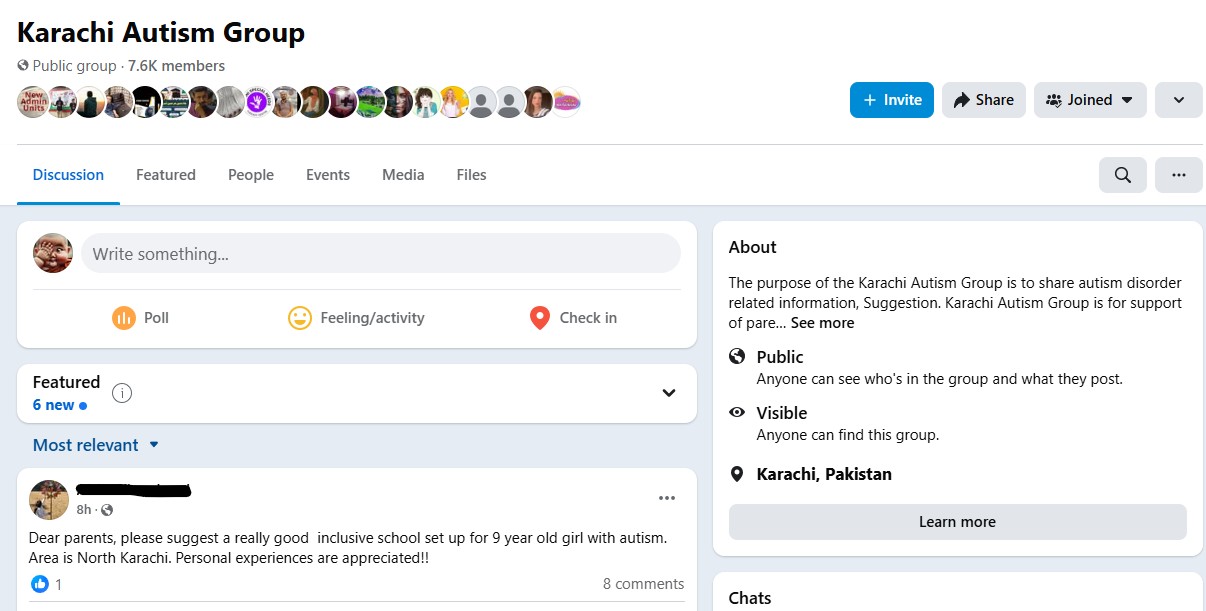Click the Poll icon
This screenshot has width=1206, height=611.
124,318
